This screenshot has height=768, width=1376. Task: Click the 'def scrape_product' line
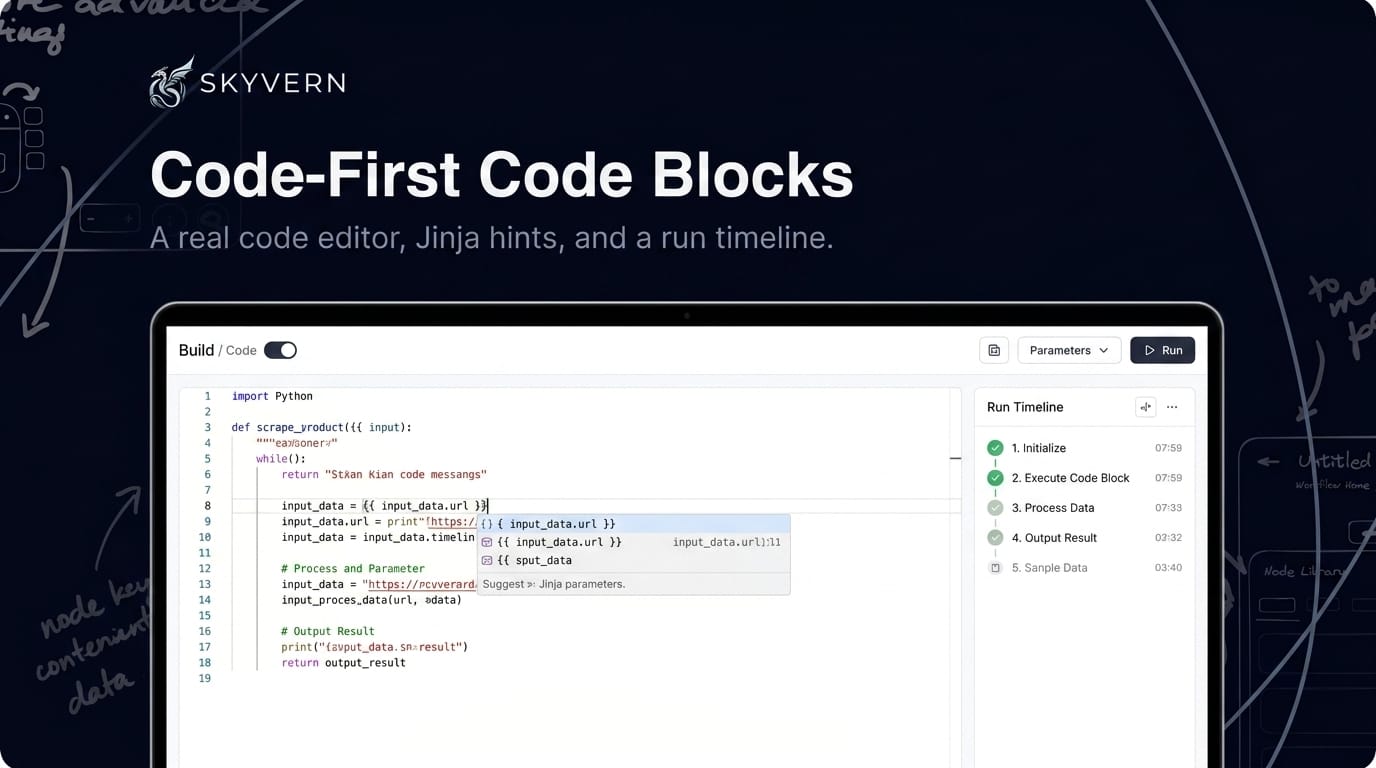(x=321, y=427)
